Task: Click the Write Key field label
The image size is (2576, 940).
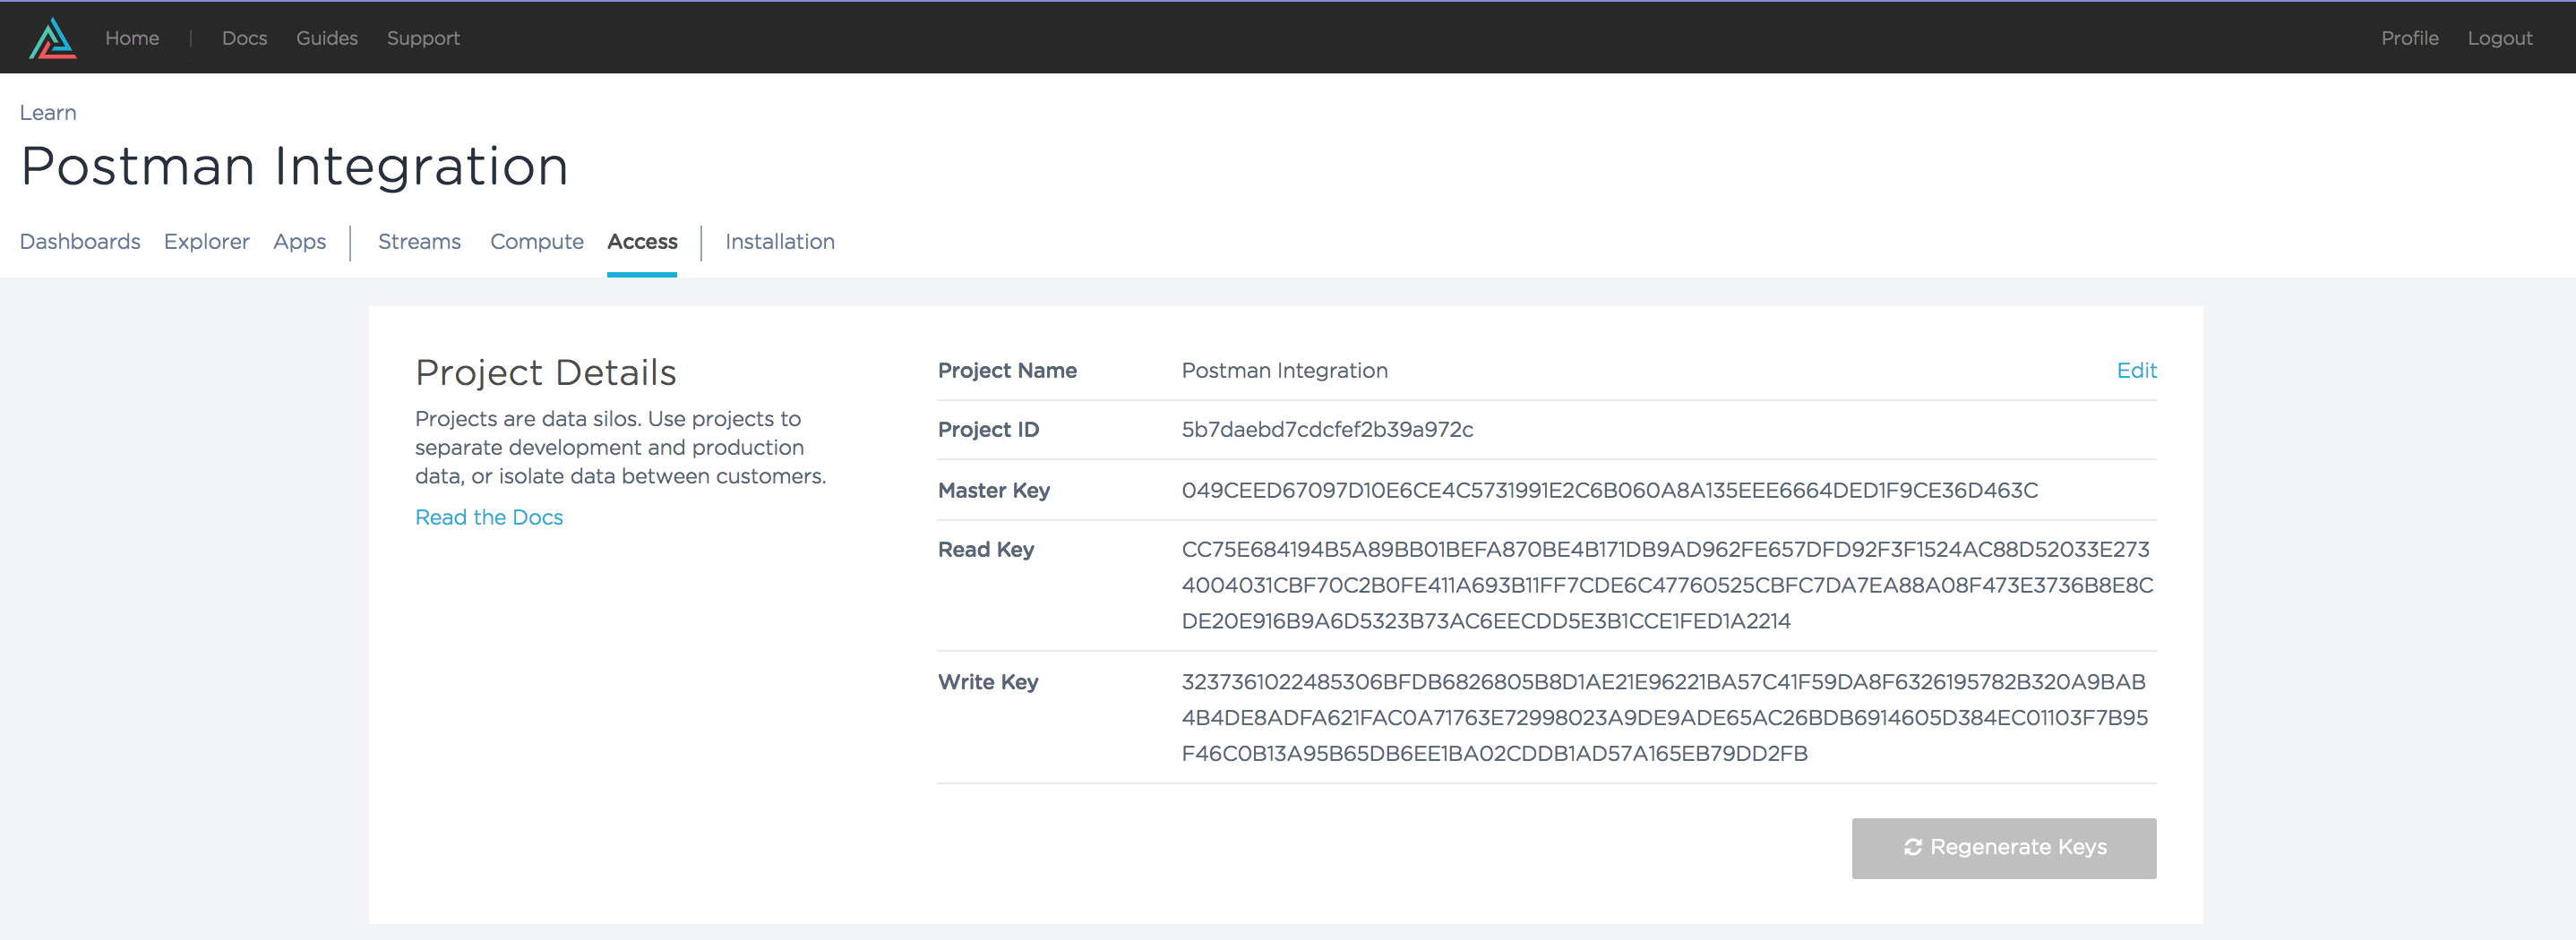Action: click(x=988, y=681)
